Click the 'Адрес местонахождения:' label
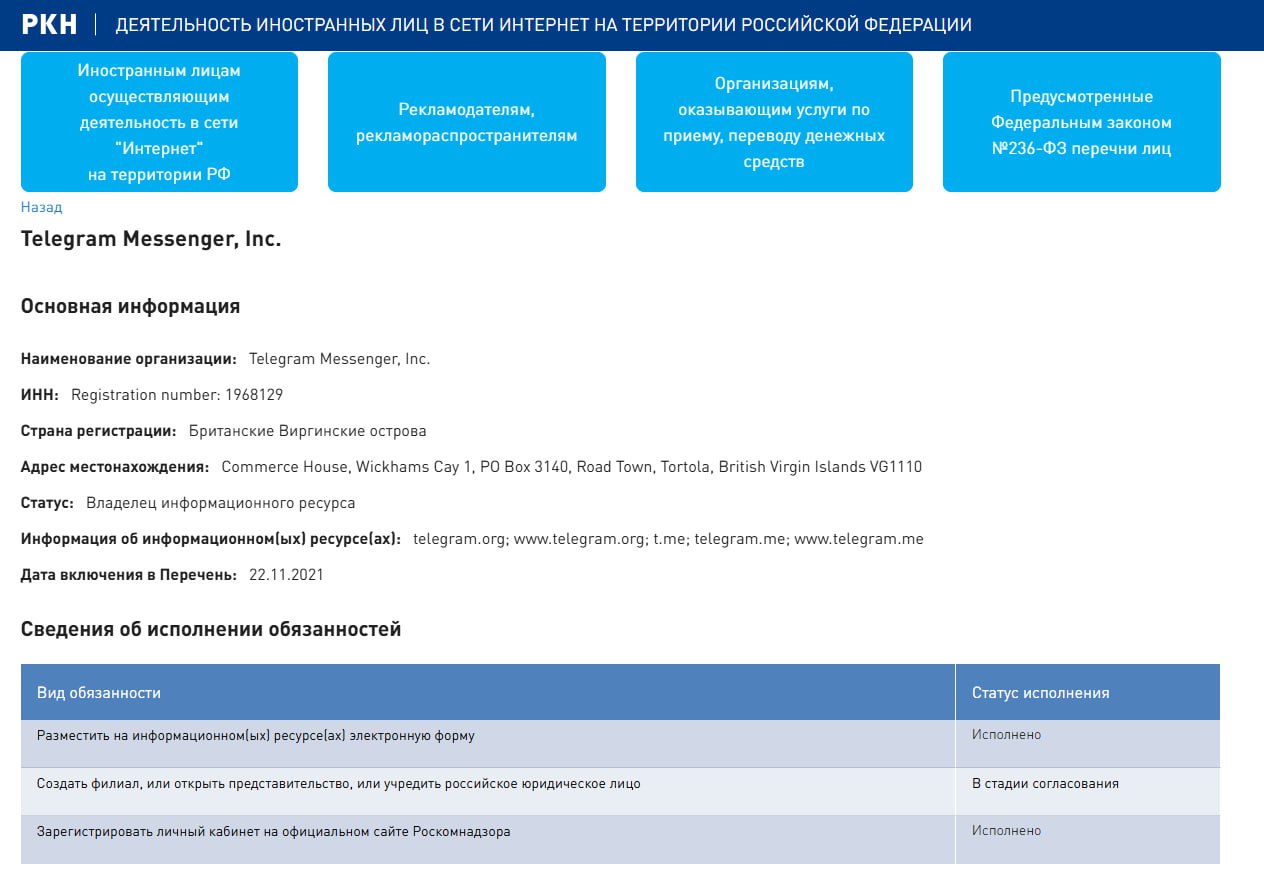The width and height of the screenshot is (1264, 880). [x=115, y=467]
